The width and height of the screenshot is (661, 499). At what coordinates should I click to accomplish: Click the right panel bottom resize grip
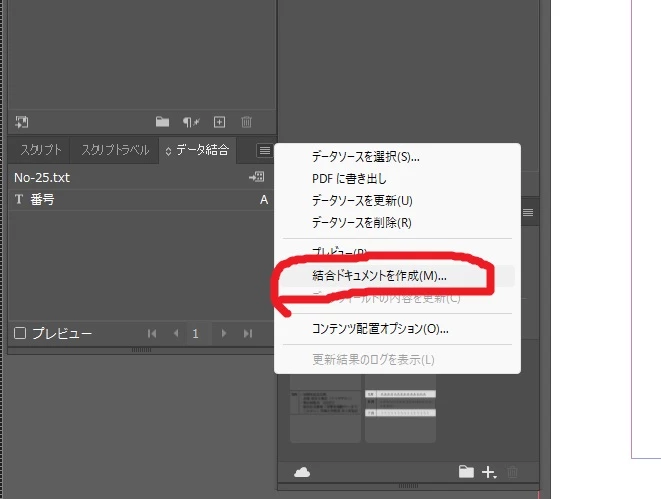pyautogui.click(x=408, y=486)
